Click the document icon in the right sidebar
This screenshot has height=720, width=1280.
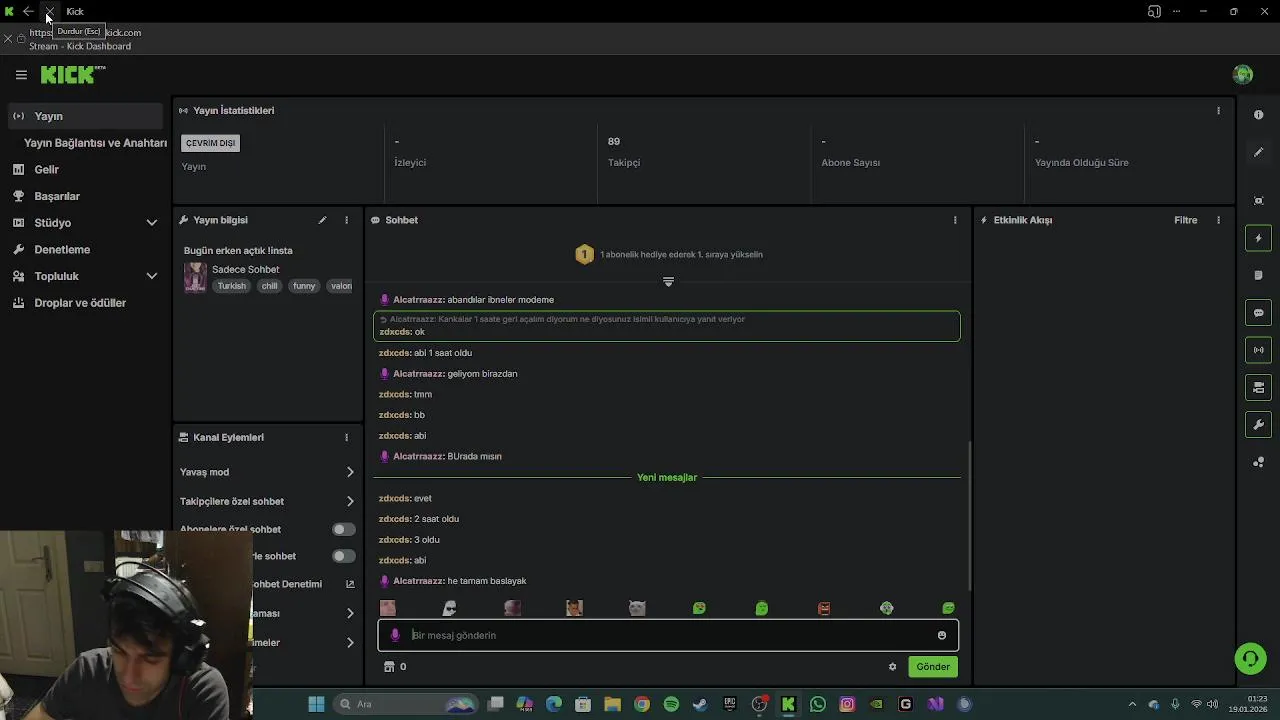click(1258, 275)
